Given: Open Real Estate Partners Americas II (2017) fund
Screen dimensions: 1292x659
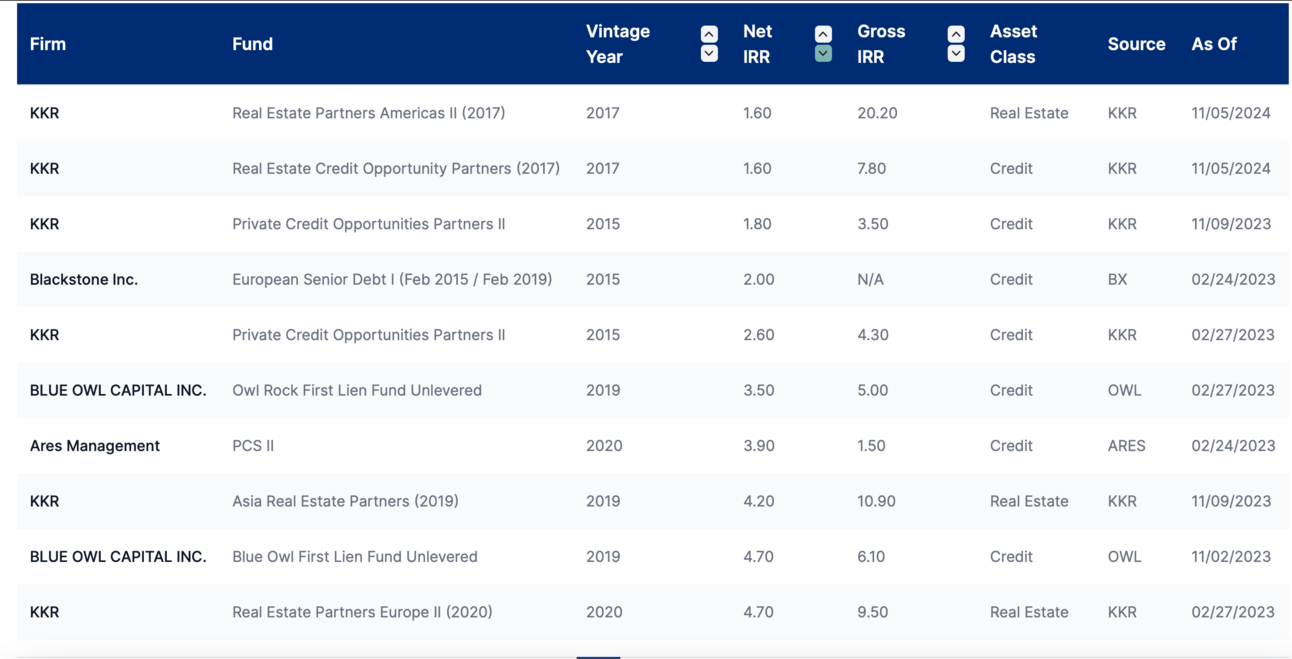Looking at the screenshot, I should [x=368, y=113].
